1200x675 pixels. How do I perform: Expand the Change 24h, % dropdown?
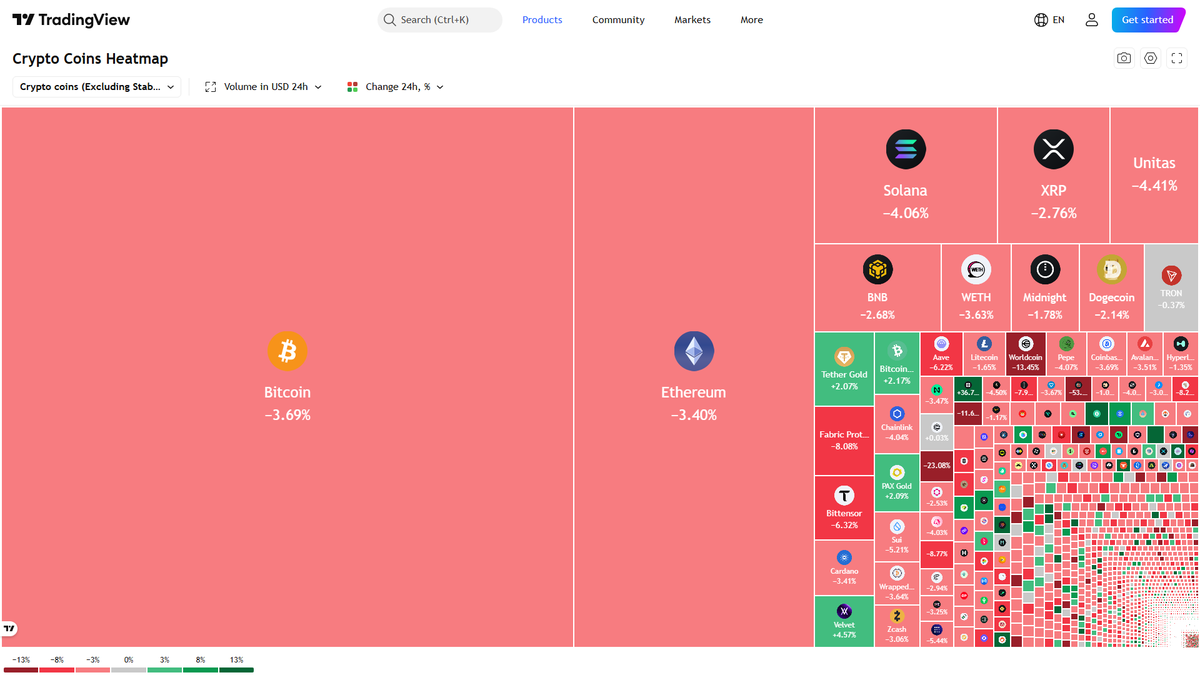point(395,87)
